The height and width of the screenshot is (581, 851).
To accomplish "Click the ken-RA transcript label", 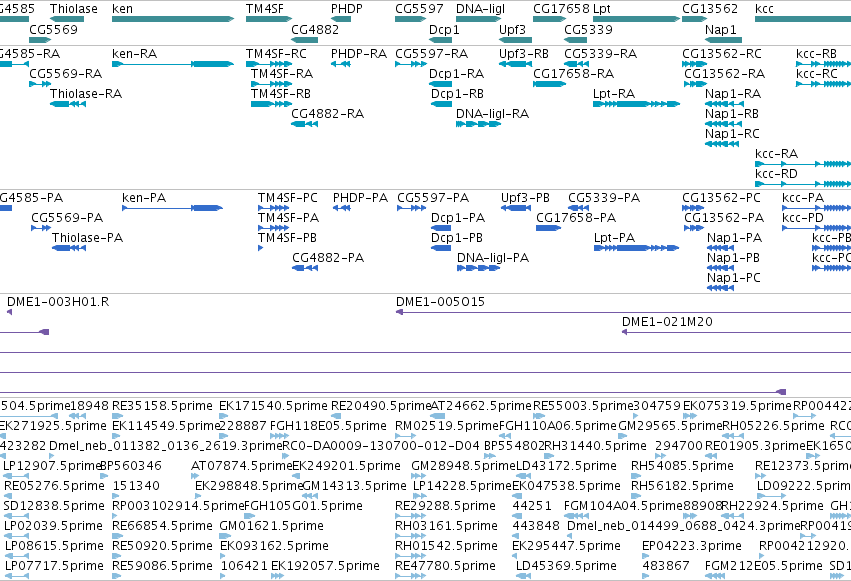I will click(x=135, y=54).
